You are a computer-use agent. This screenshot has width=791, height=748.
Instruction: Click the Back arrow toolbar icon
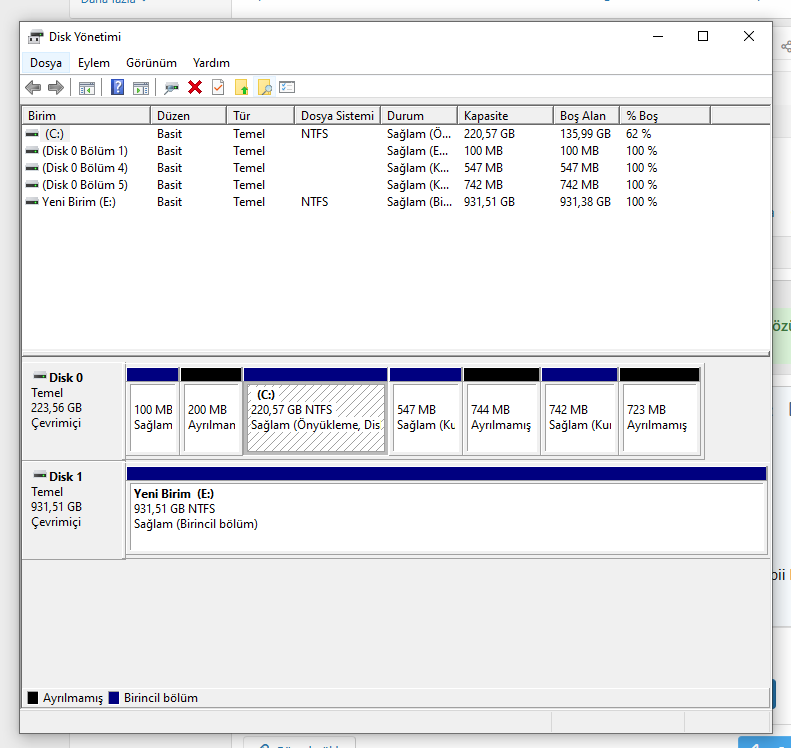(x=33, y=88)
